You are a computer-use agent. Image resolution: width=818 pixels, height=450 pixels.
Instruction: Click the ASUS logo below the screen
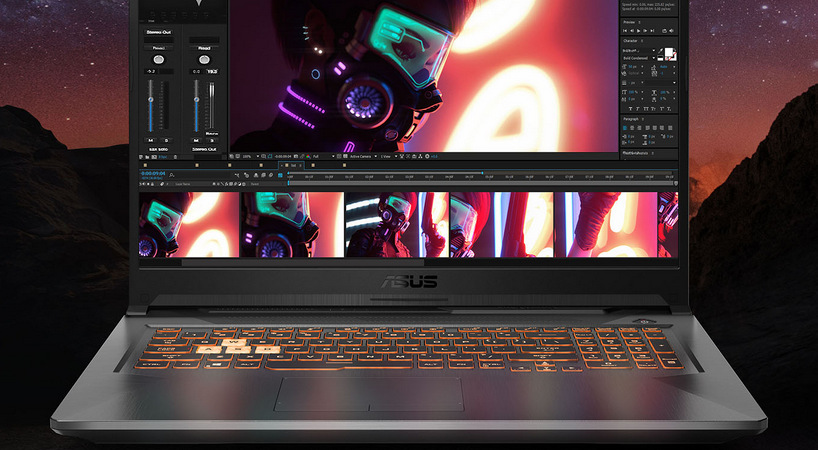pos(409,282)
